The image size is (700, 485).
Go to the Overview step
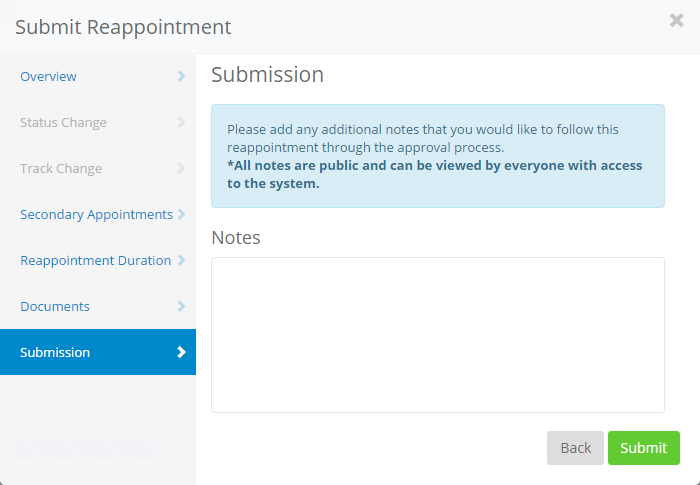[x=48, y=77]
